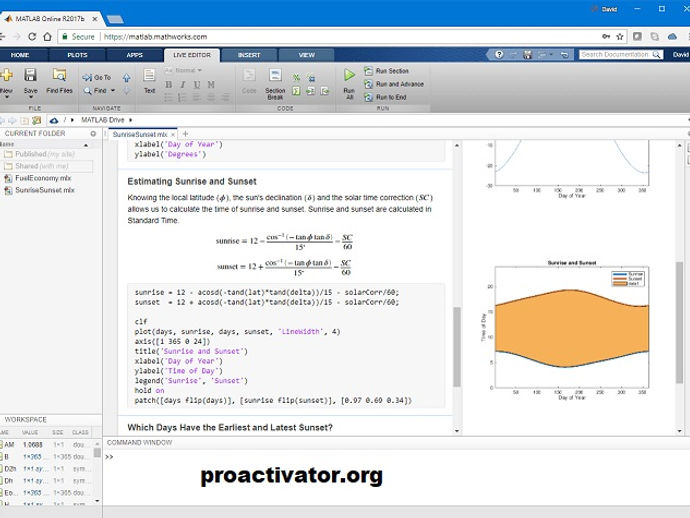This screenshot has width=690, height=518.
Task: Switch to the VIEW tab
Action: (306, 55)
